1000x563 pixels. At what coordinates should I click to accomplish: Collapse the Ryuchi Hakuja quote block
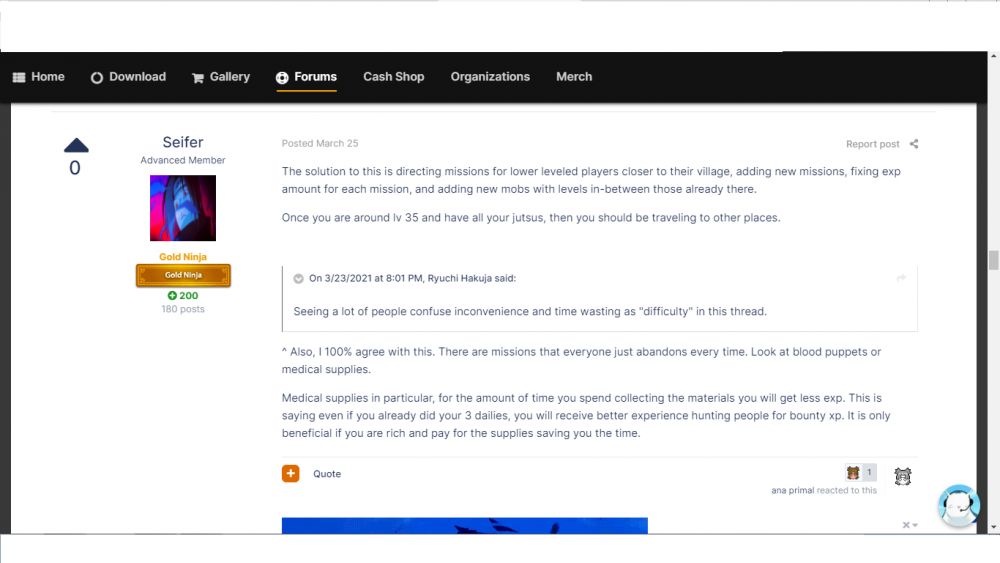point(298,279)
